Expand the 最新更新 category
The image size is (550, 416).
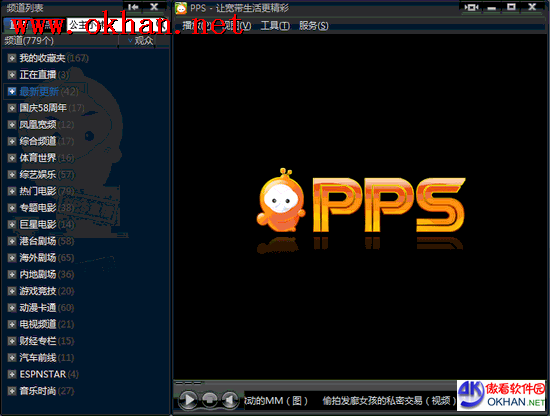click(x=12, y=92)
